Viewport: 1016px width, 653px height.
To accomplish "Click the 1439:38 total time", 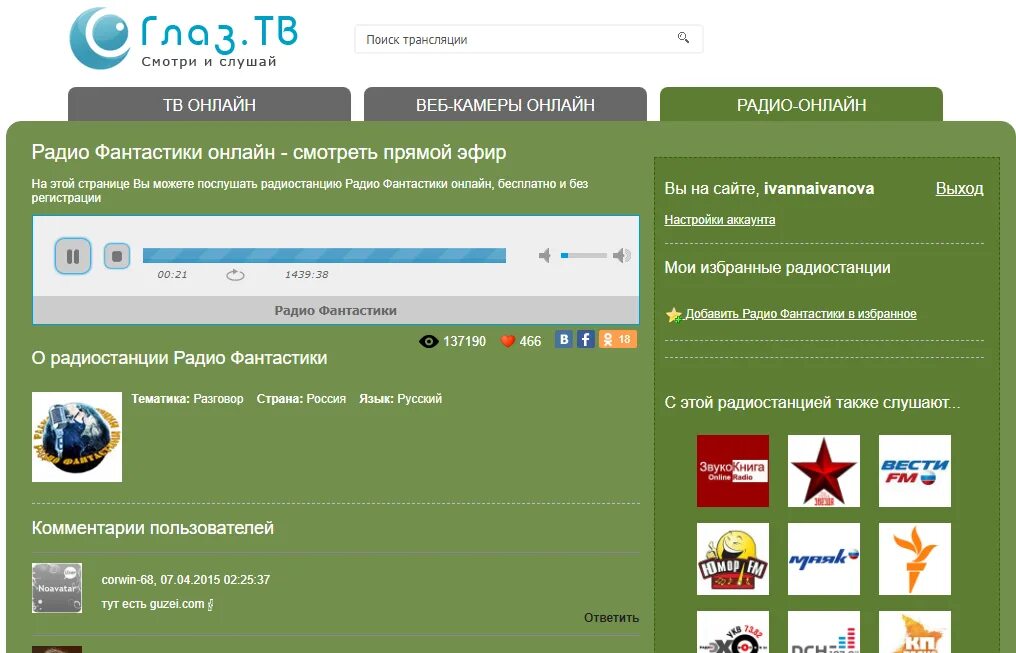I will (x=306, y=275).
